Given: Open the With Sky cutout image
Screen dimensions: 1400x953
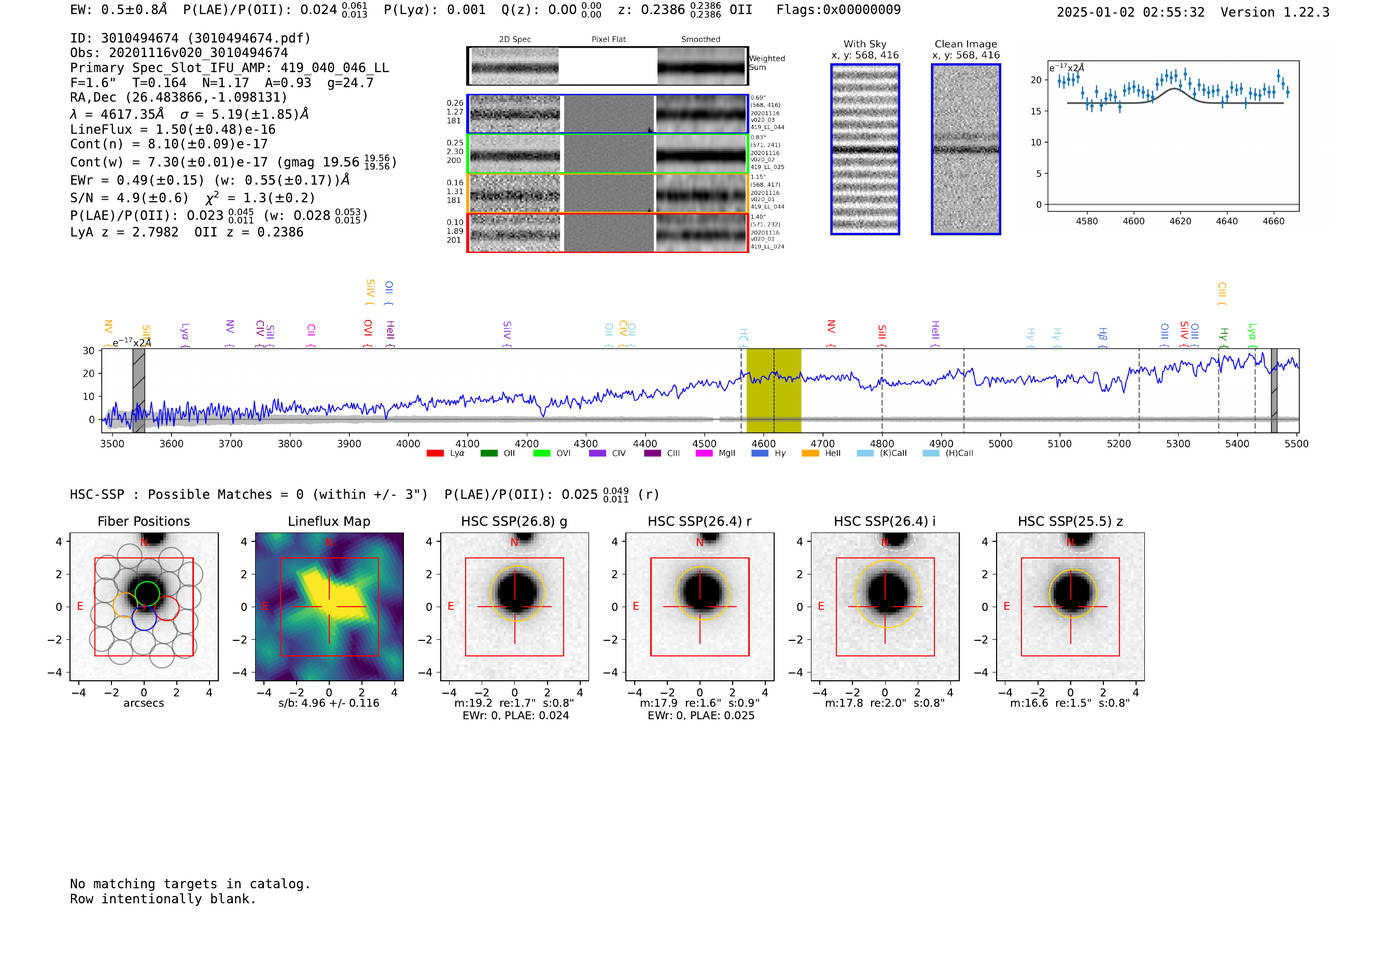Looking at the screenshot, I should 865,149.
